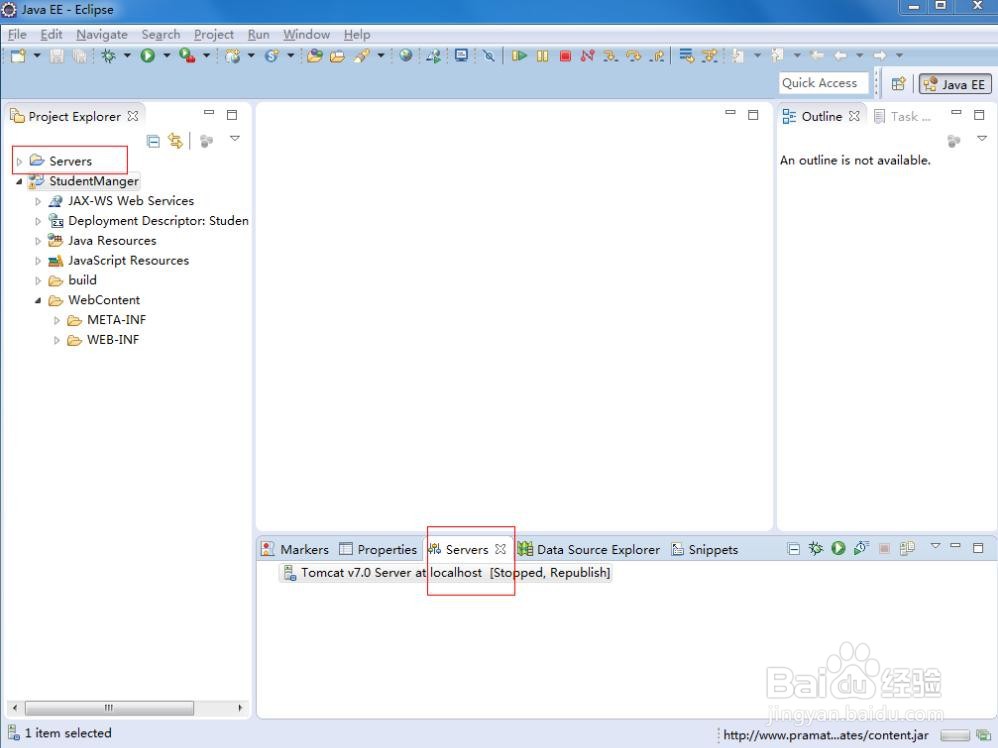Screen dimensions: 998x748
Task: Open the Help menu
Action: pos(357,34)
